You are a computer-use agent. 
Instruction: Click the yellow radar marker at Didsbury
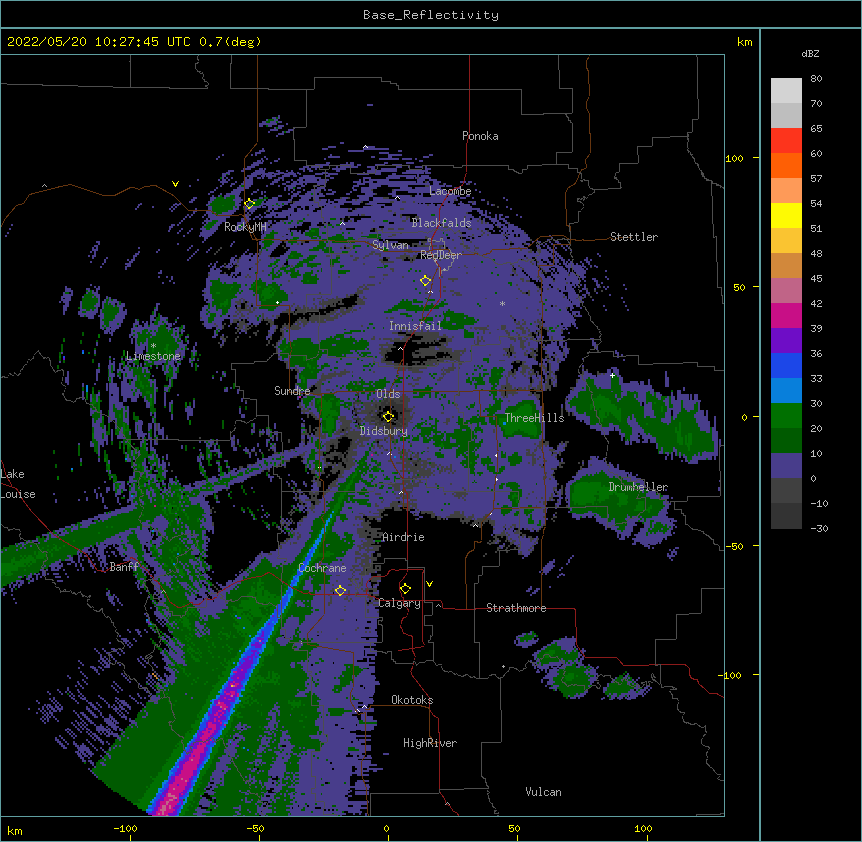(x=388, y=416)
